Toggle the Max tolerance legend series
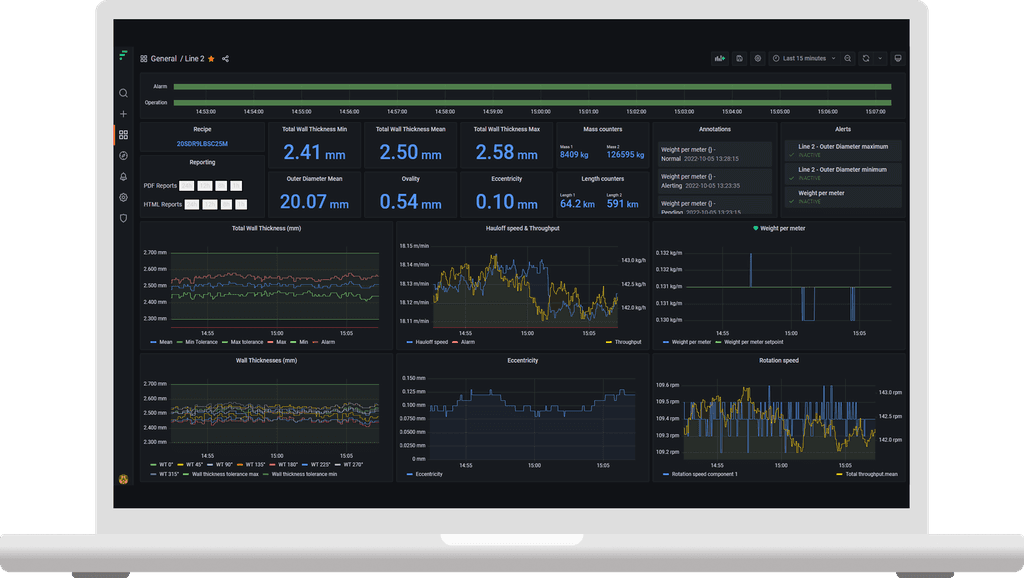1024x578 pixels. point(242,342)
